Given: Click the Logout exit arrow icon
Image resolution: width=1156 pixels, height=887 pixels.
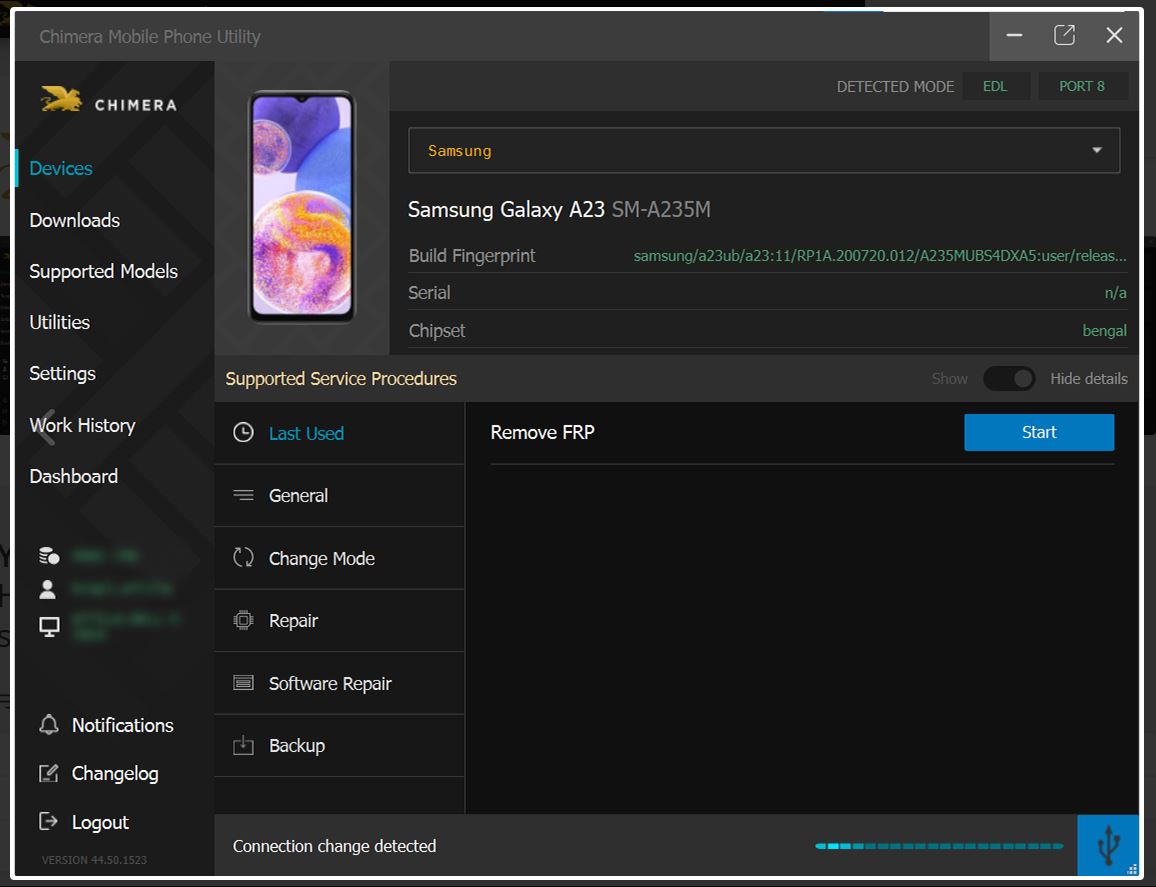Looking at the screenshot, I should pos(49,821).
